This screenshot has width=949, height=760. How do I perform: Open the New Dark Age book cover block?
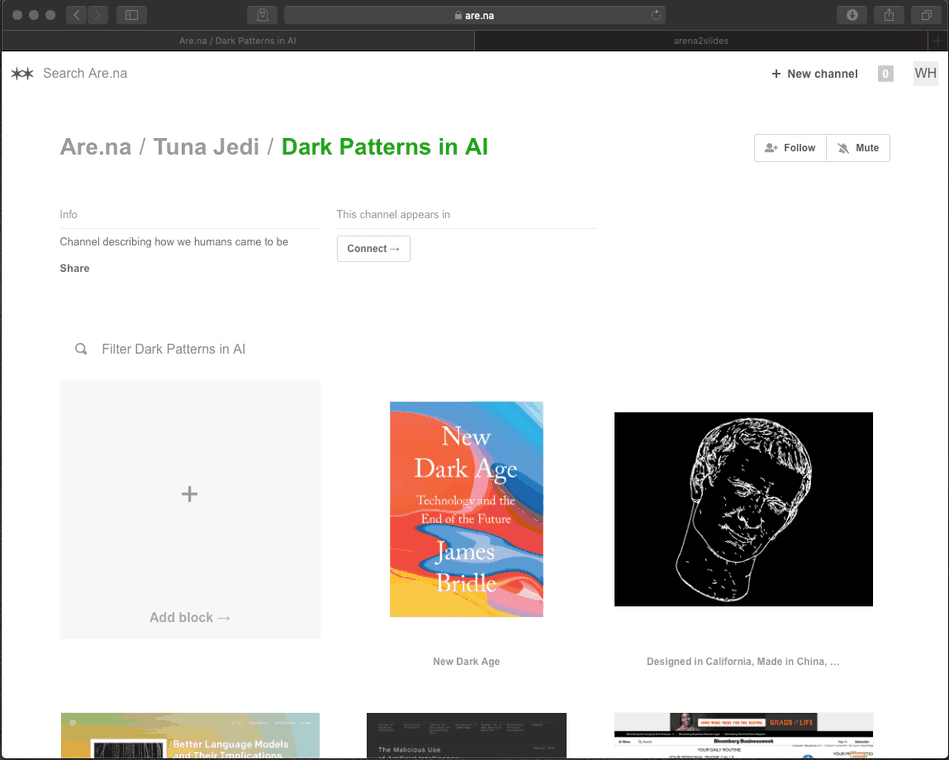[467, 509]
